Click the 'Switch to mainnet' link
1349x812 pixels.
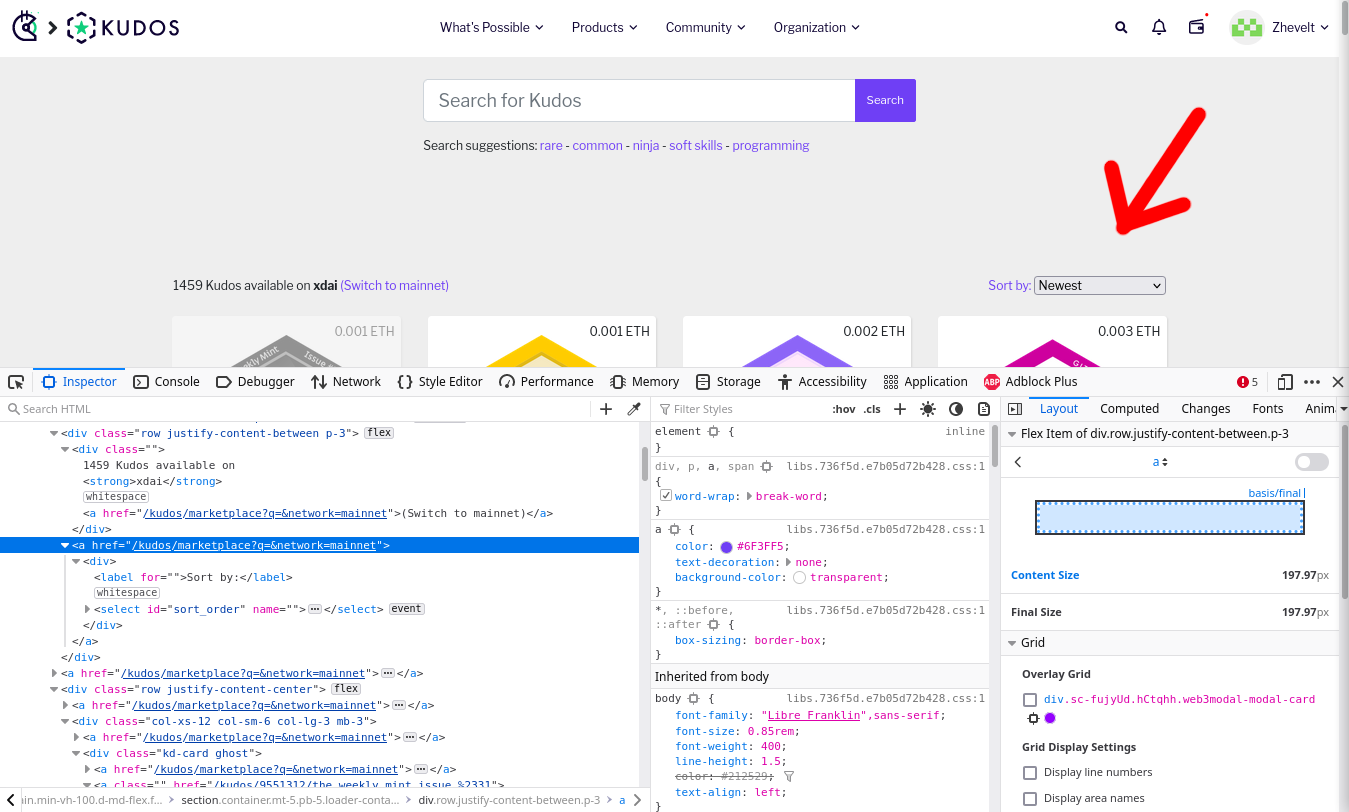(394, 286)
